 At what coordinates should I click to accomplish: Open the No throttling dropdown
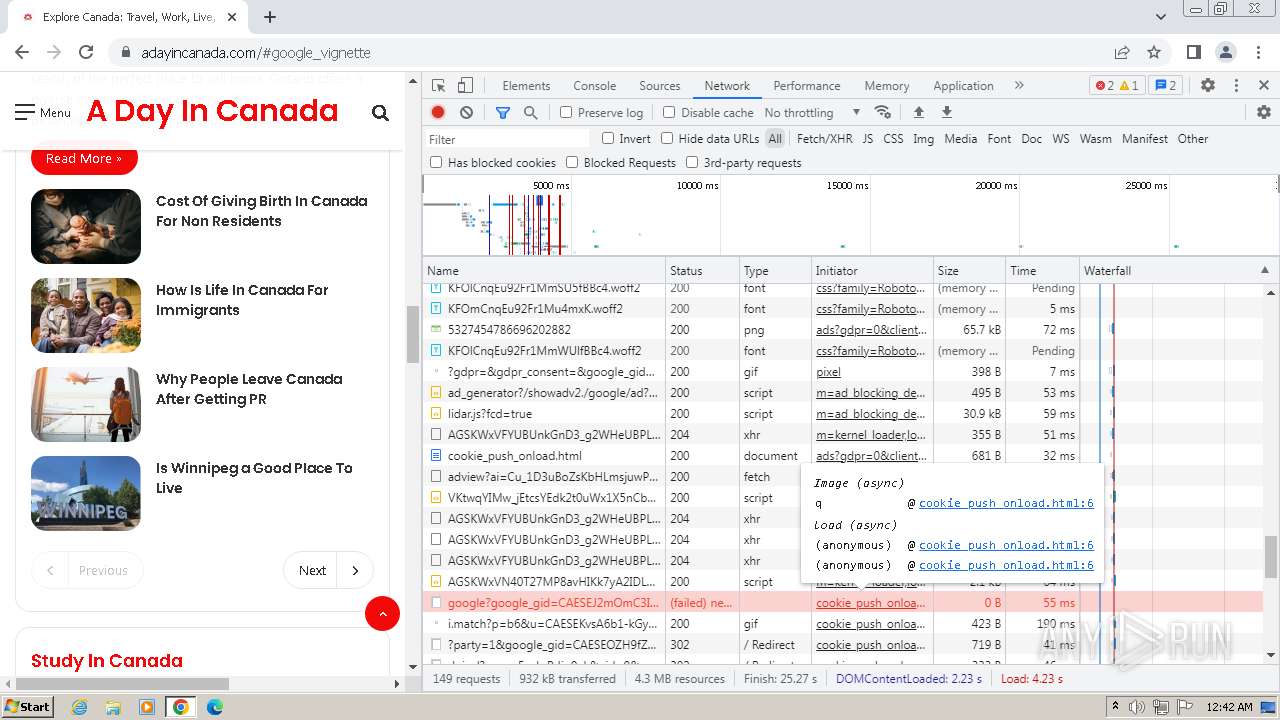812,113
